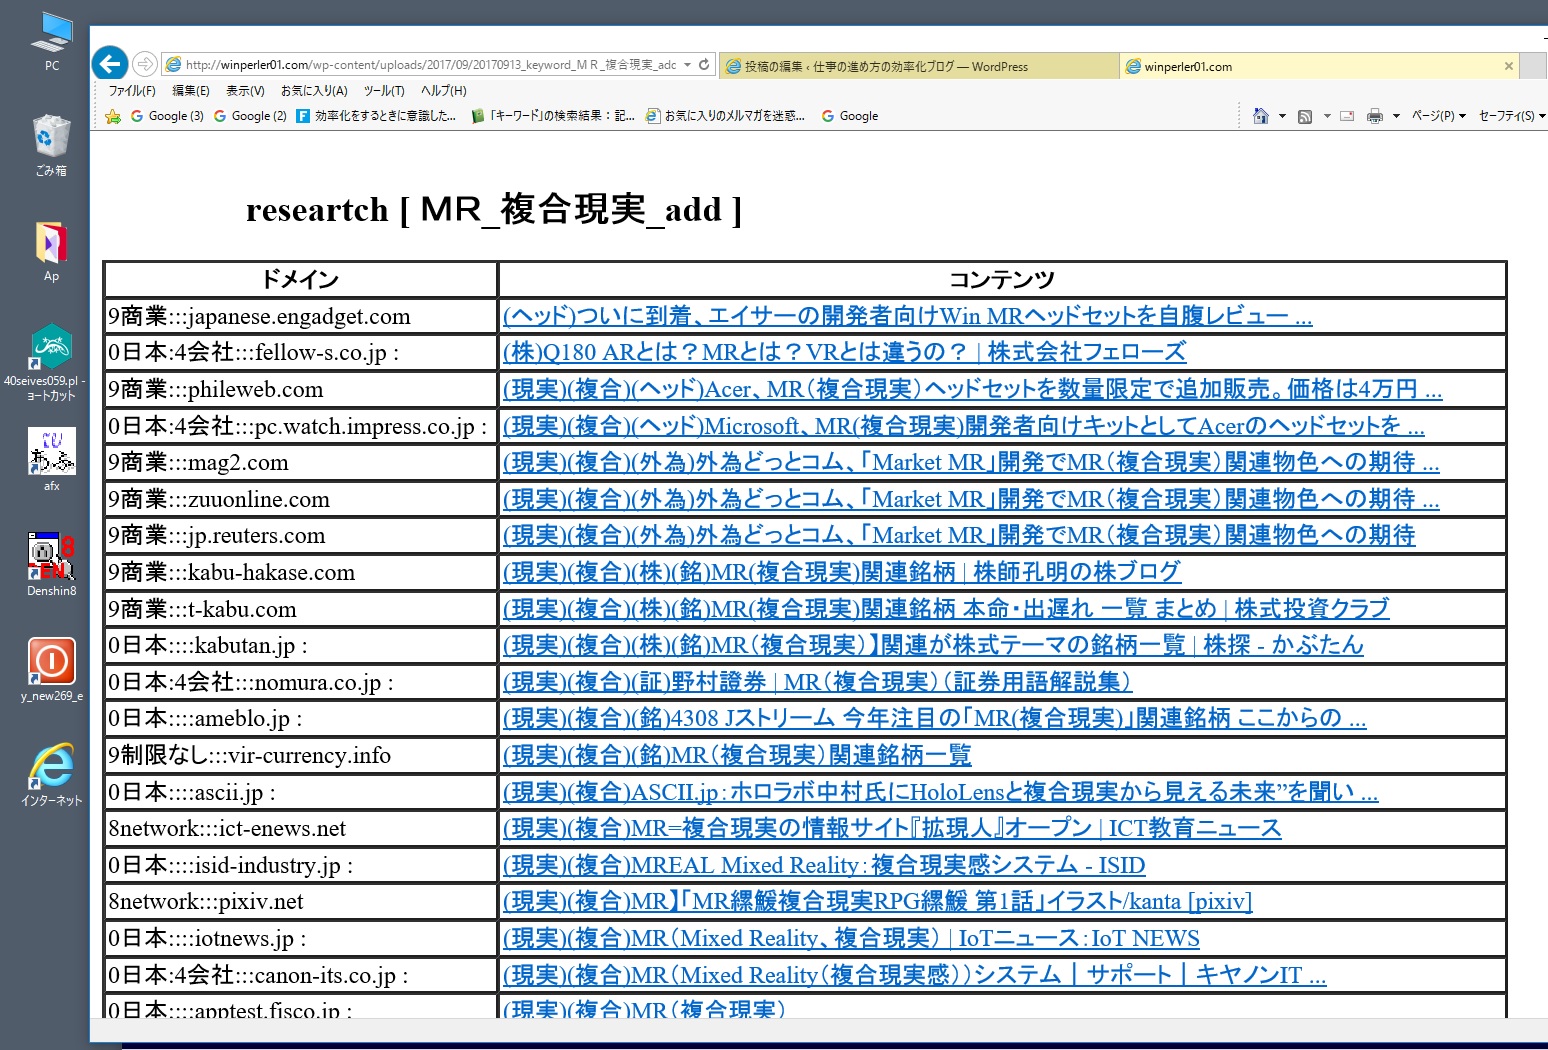Open the ツール(T) menu

[384, 90]
